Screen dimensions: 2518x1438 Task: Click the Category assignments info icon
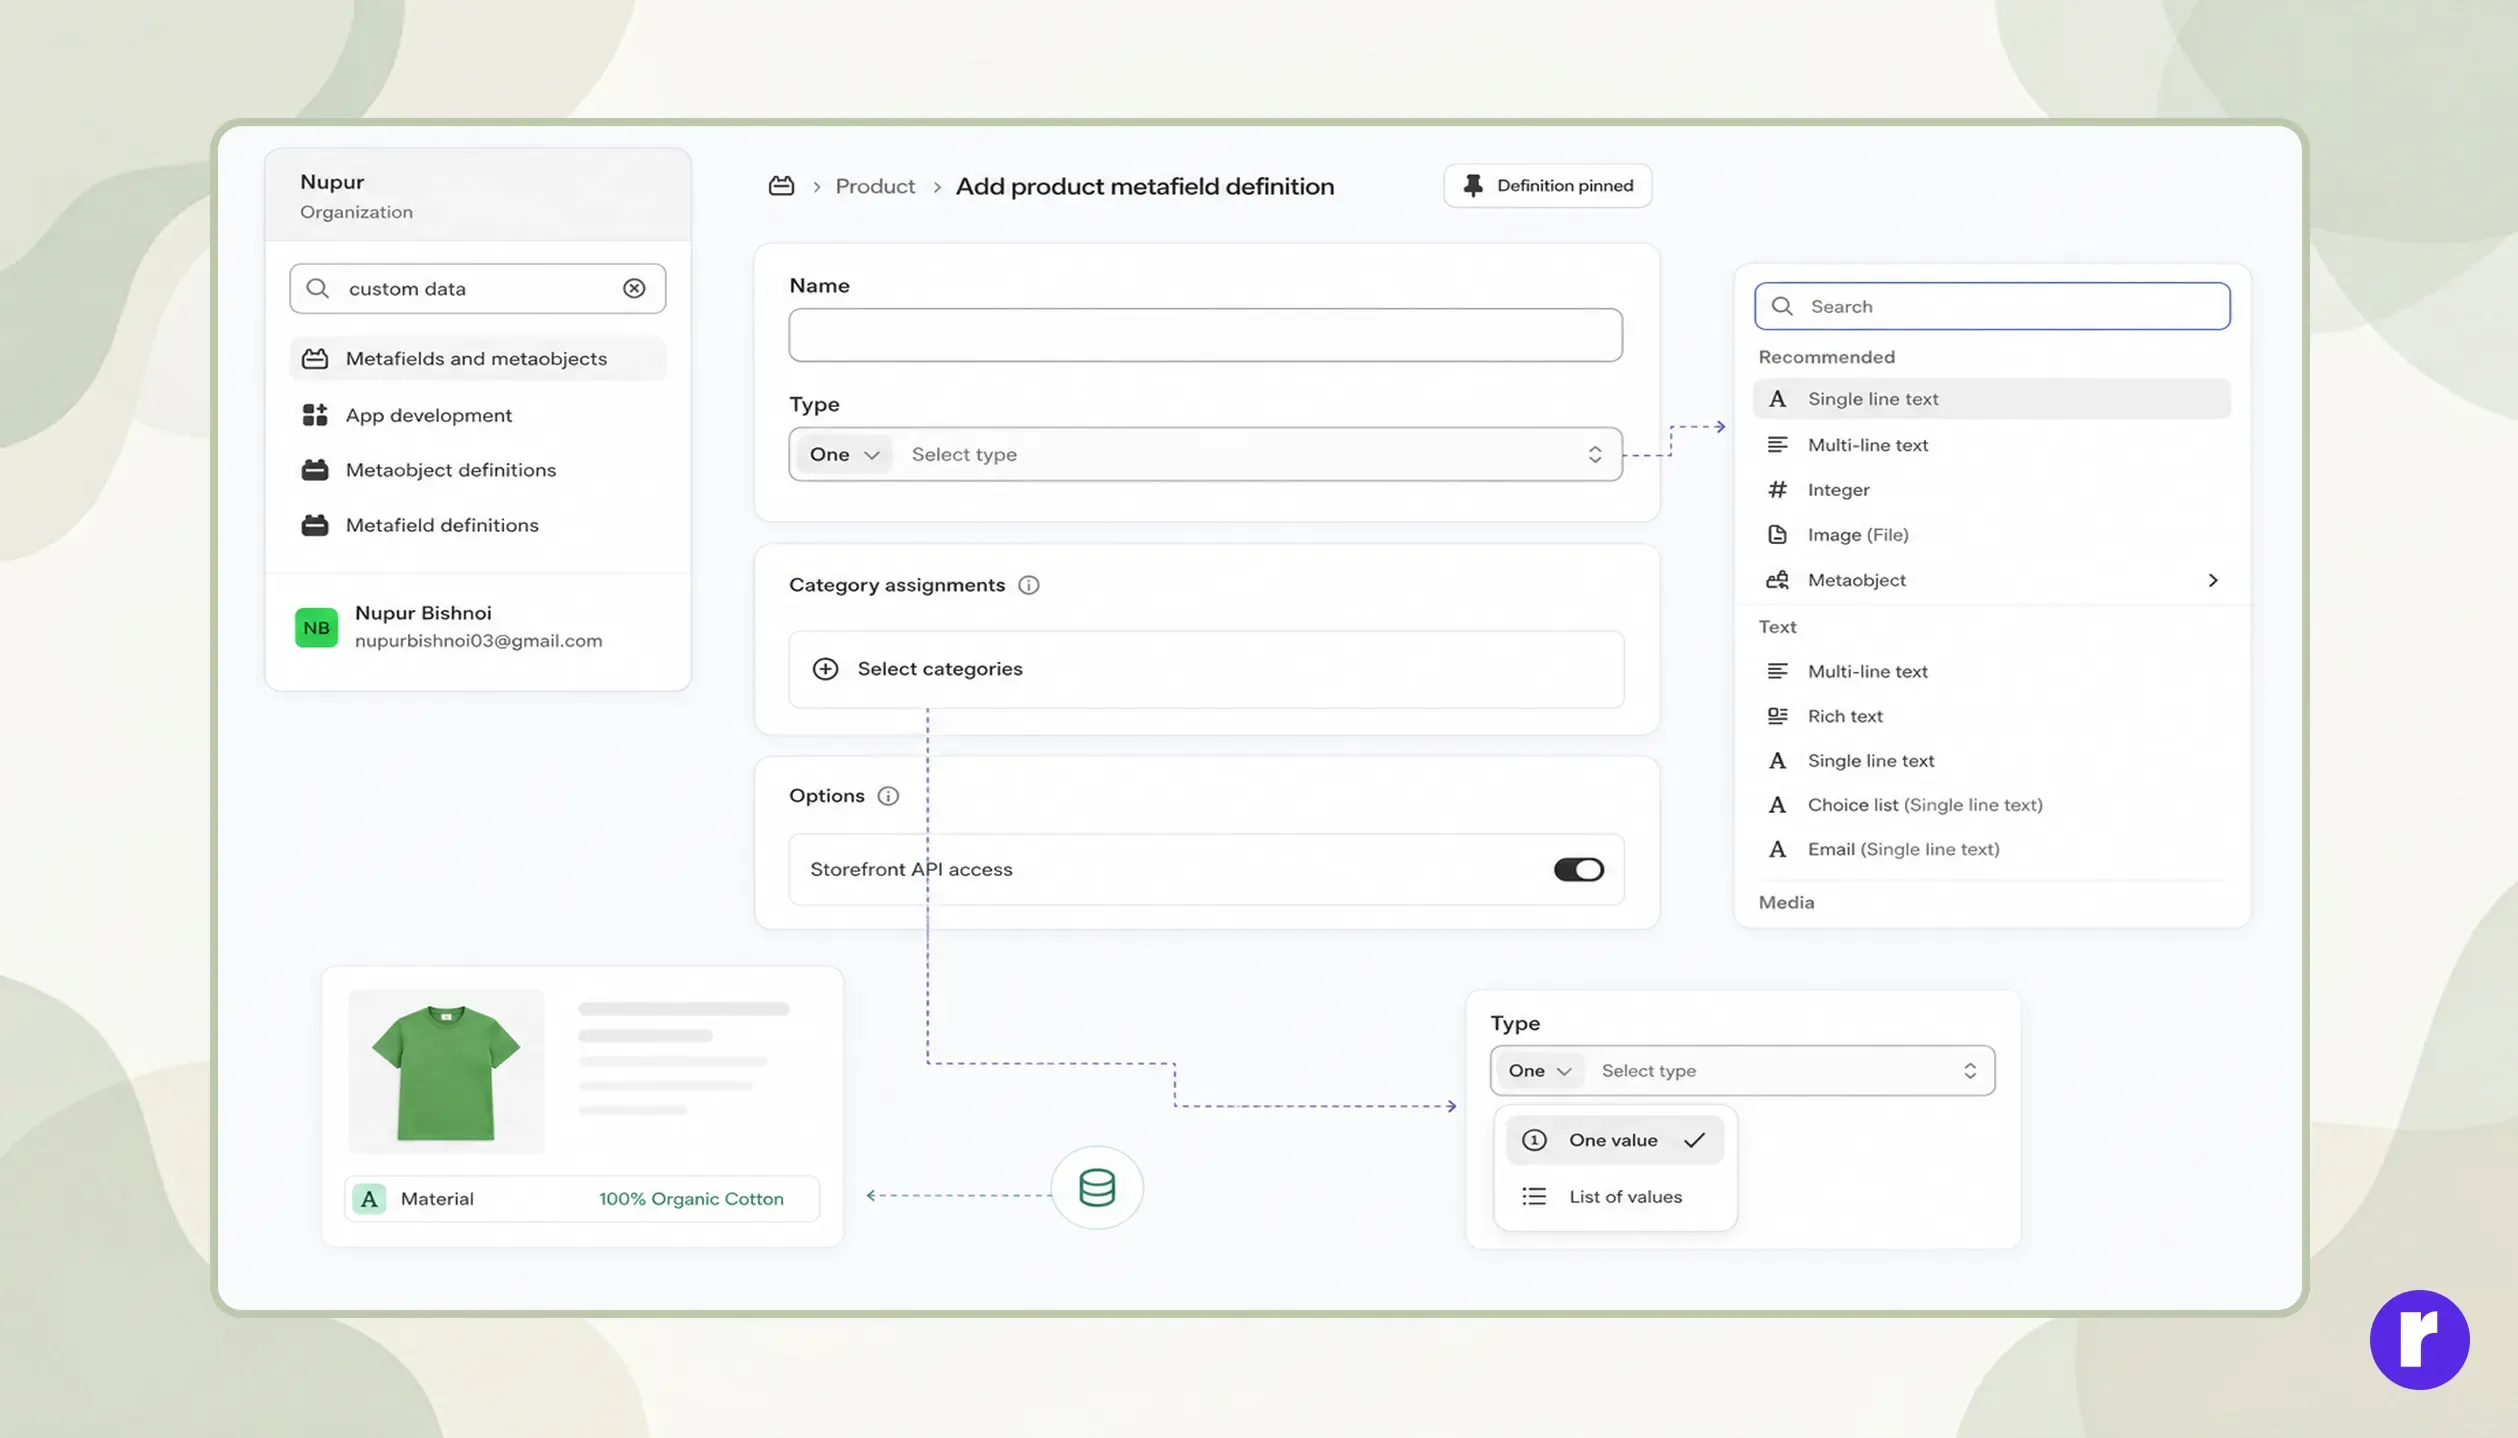(1028, 585)
